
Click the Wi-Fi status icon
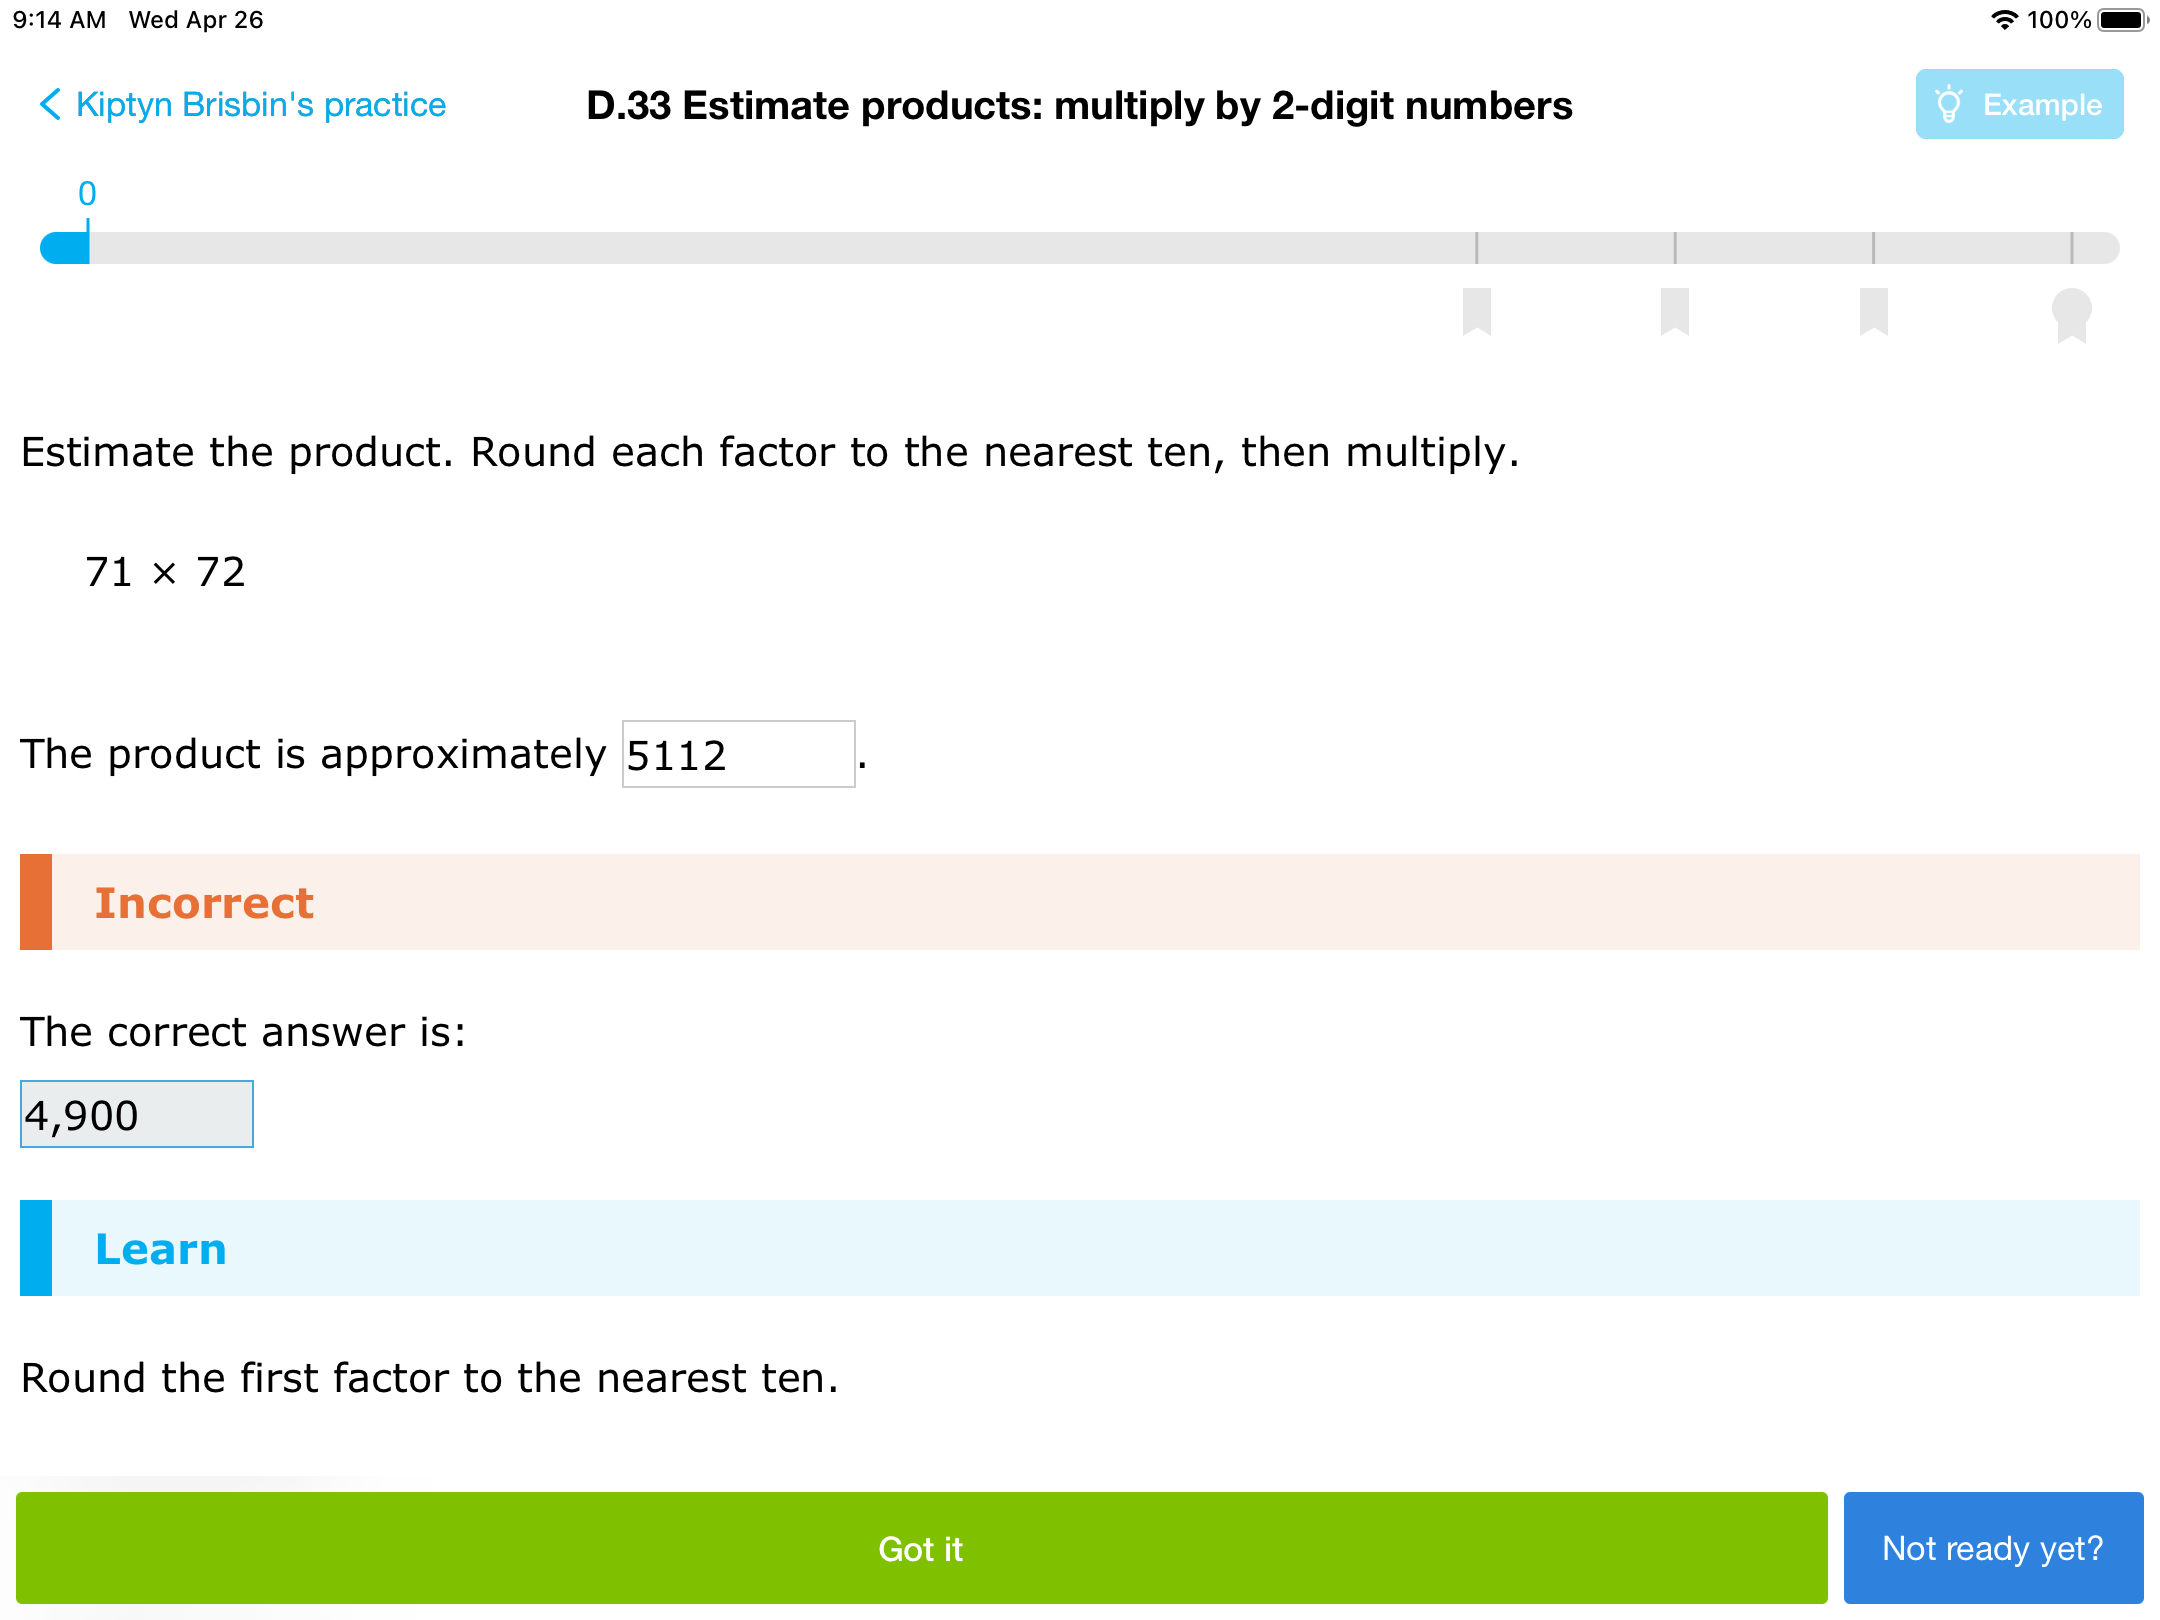click(x=2003, y=18)
